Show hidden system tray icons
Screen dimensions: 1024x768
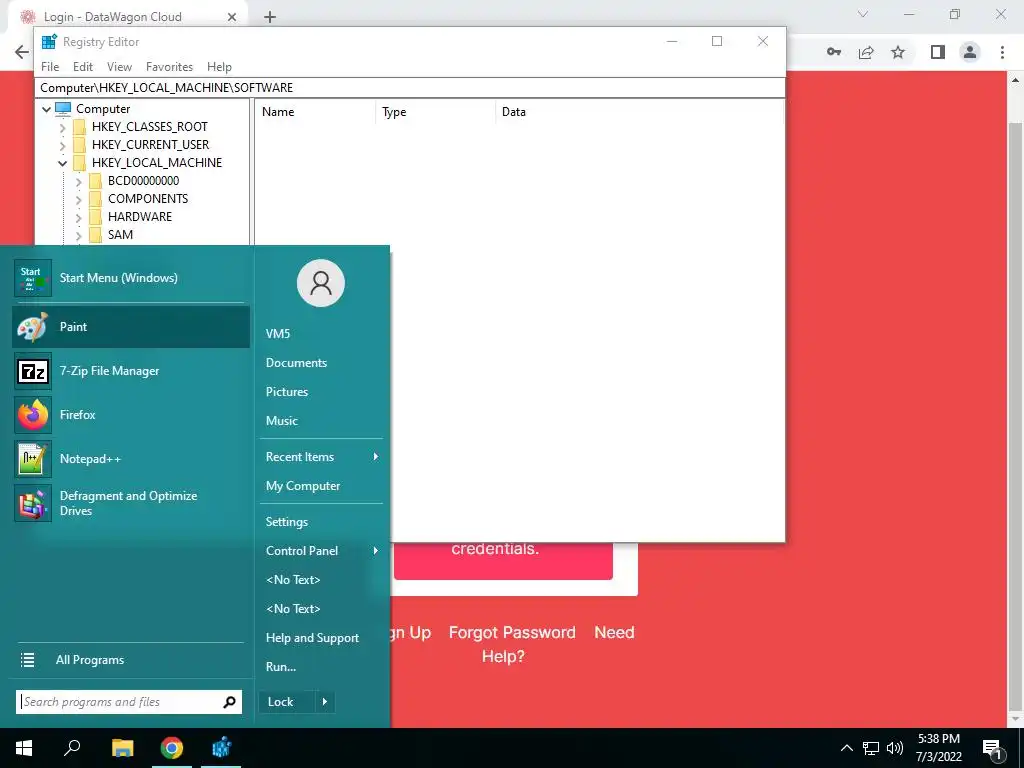coord(846,748)
